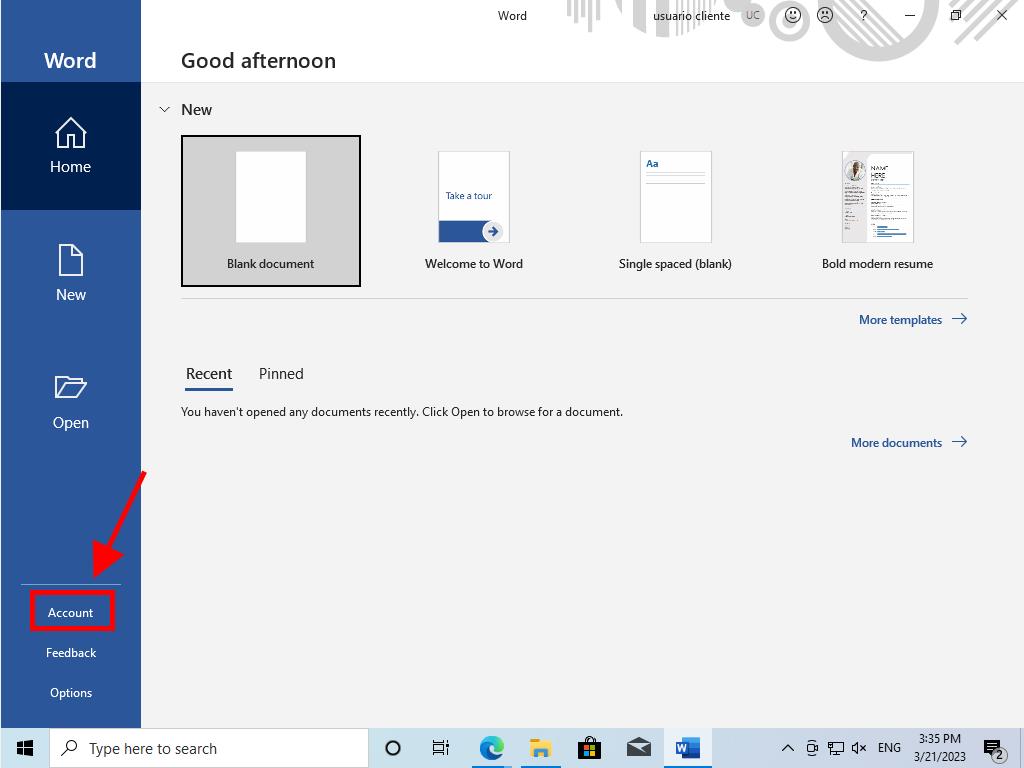Open the Open folder sidebar icon
This screenshot has height=768, width=1024.
pos(70,401)
